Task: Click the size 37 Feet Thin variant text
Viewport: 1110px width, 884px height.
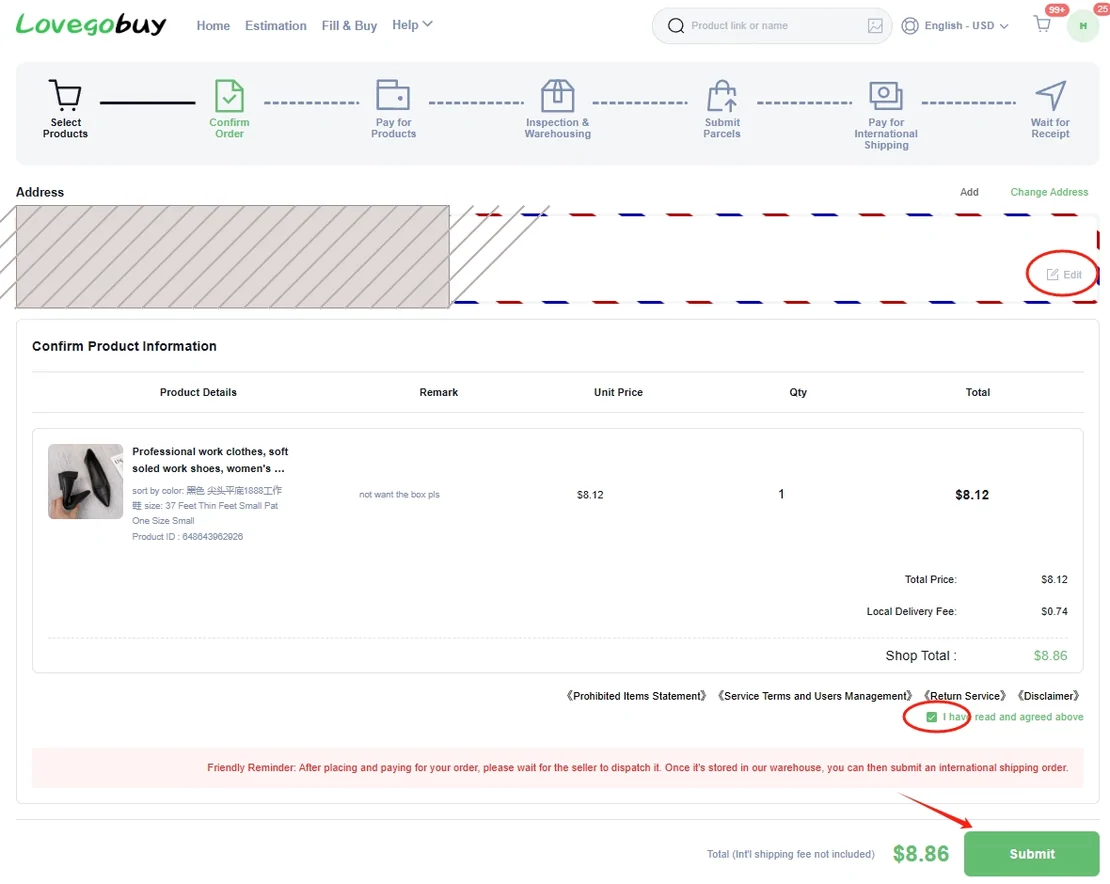Action: (x=207, y=505)
